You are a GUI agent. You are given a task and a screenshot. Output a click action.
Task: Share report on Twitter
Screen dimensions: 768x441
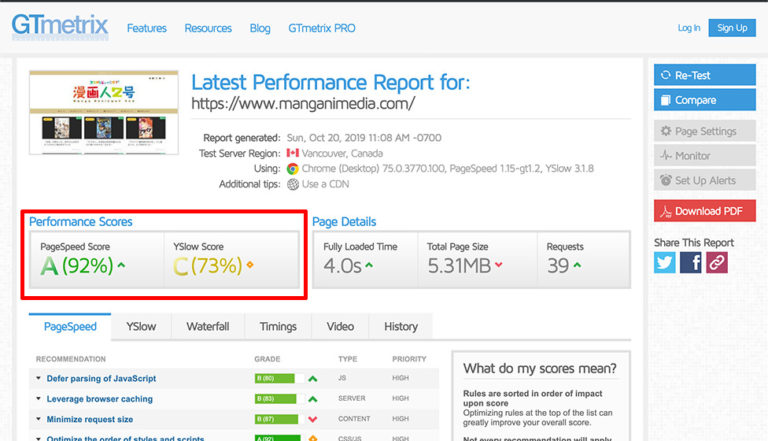(x=664, y=263)
